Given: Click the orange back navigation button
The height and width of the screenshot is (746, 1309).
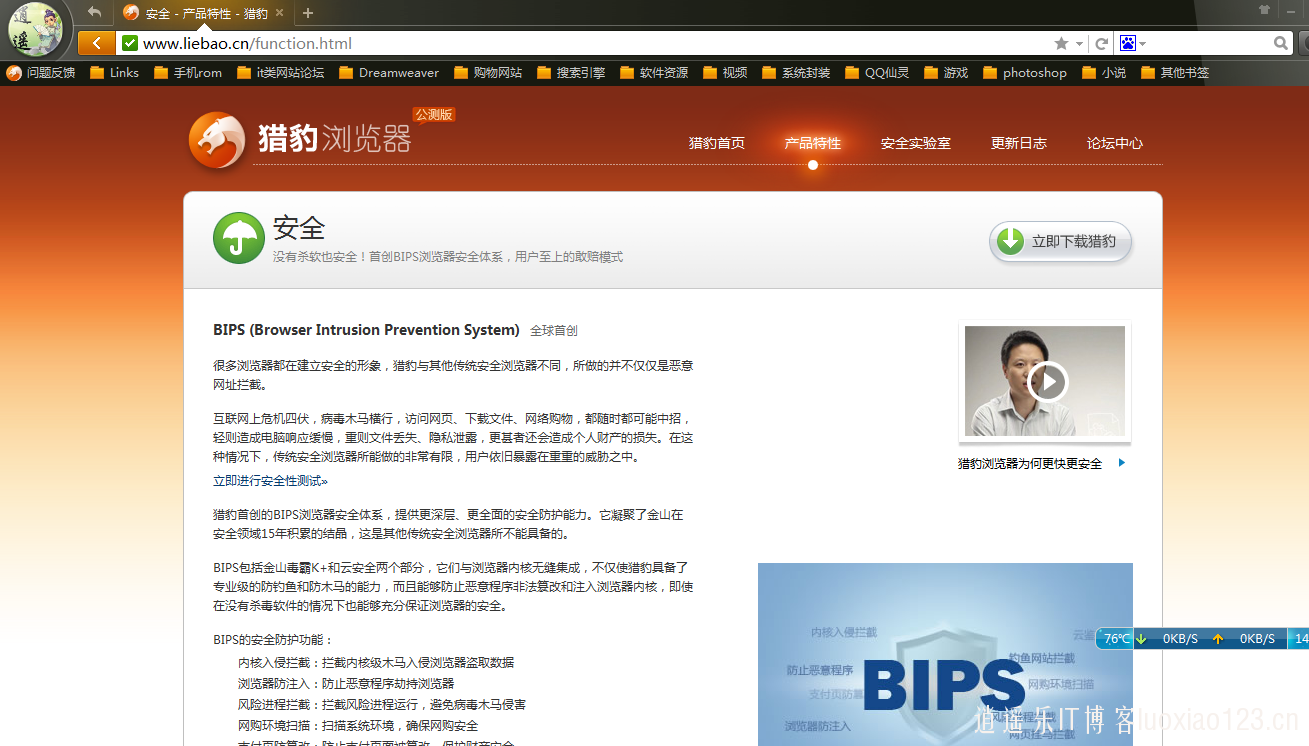Looking at the screenshot, I should click(x=96, y=43).
